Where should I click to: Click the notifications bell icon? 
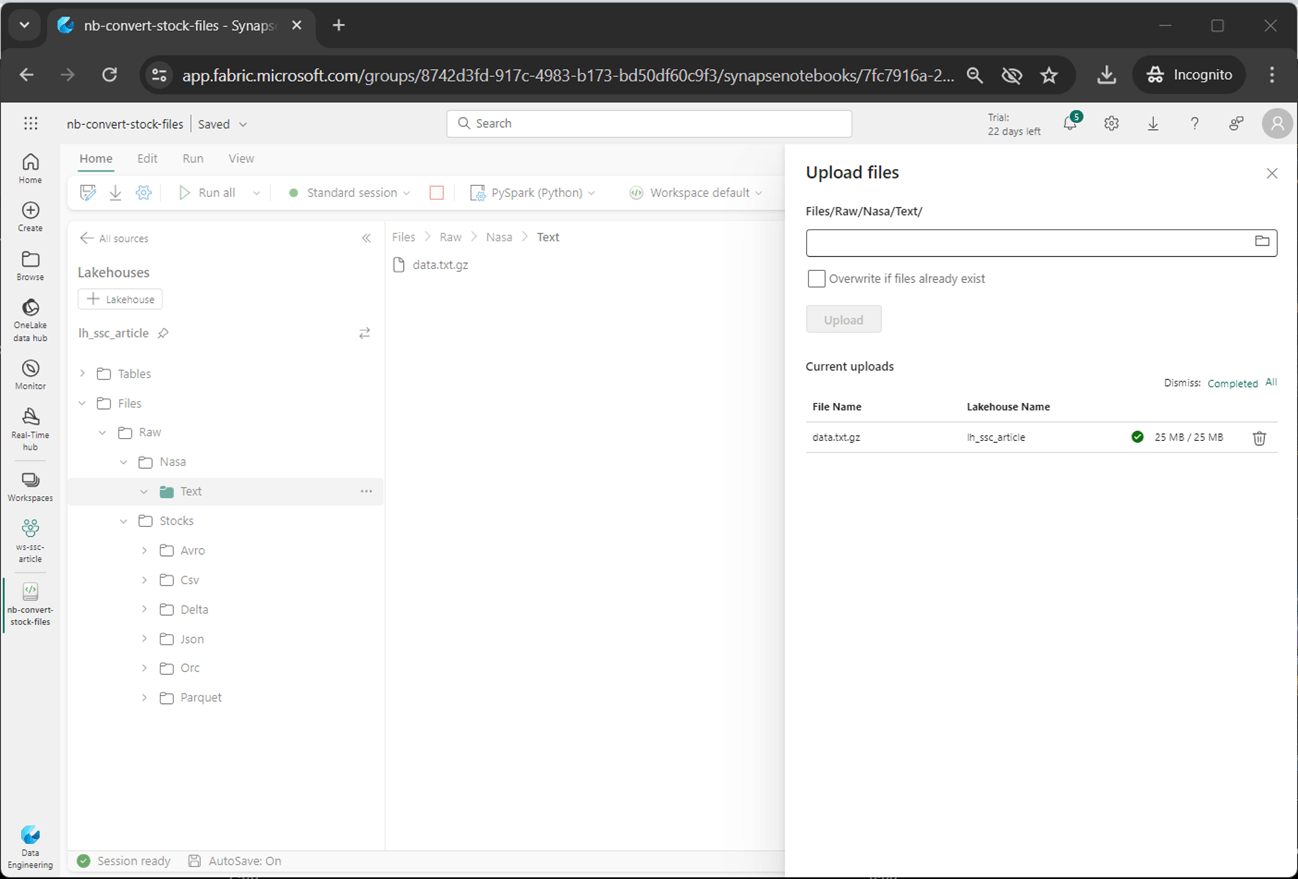point(1070,124)
